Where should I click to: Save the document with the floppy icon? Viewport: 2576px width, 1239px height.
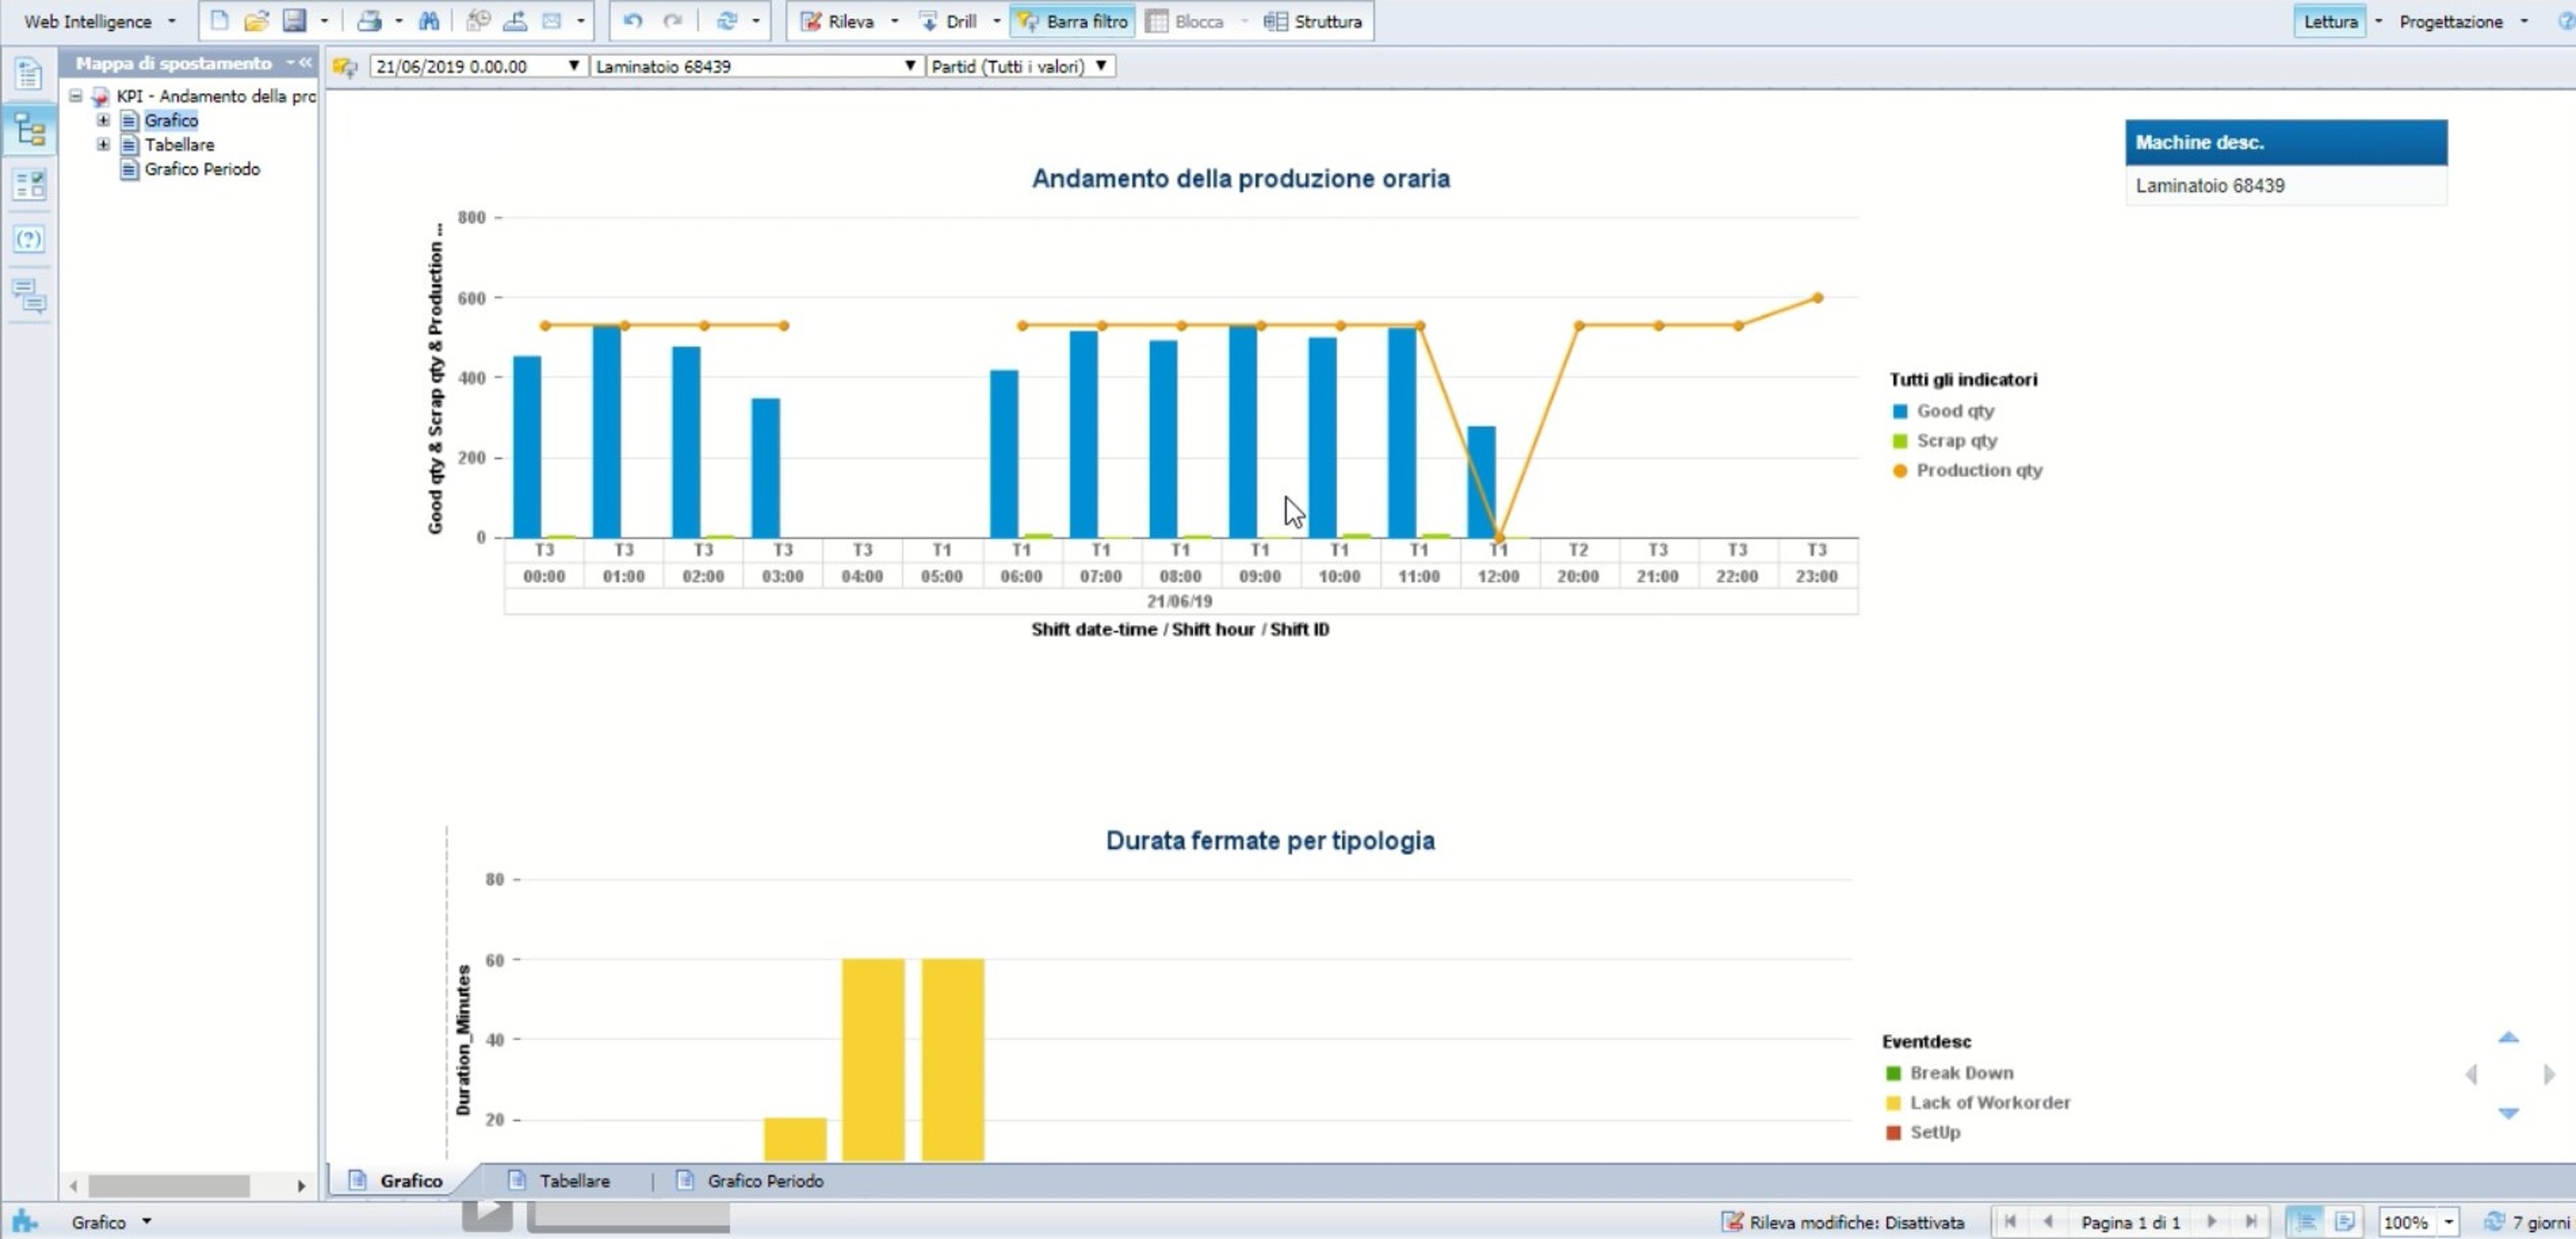[x=294, y=21]
